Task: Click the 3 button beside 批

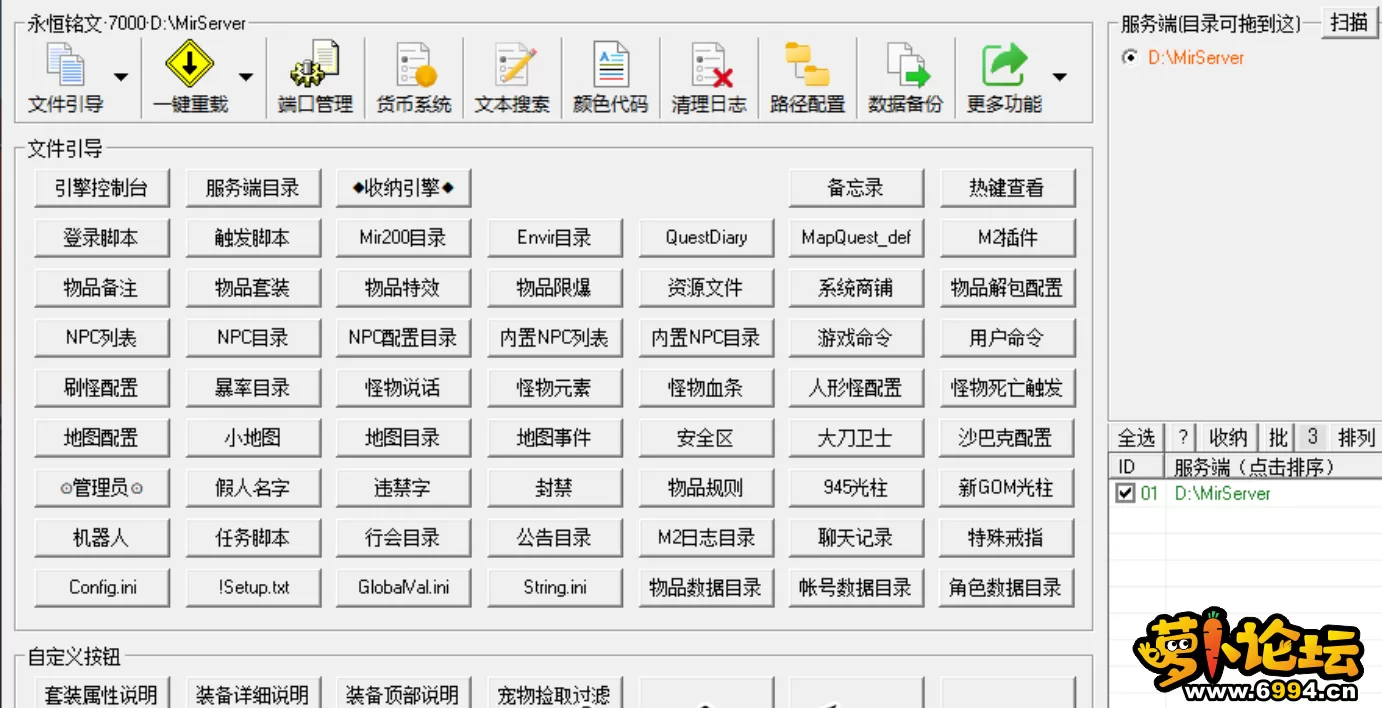Action: [1312, 438]
